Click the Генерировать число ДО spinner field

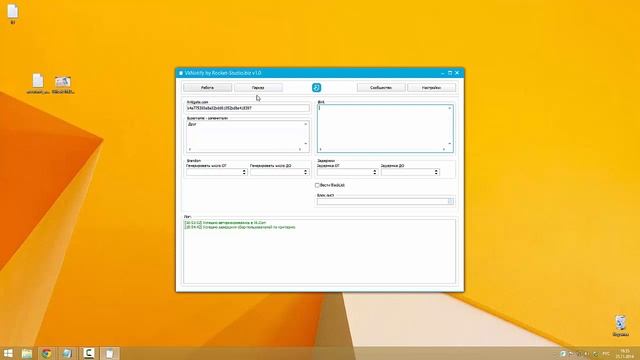[280, 172]
